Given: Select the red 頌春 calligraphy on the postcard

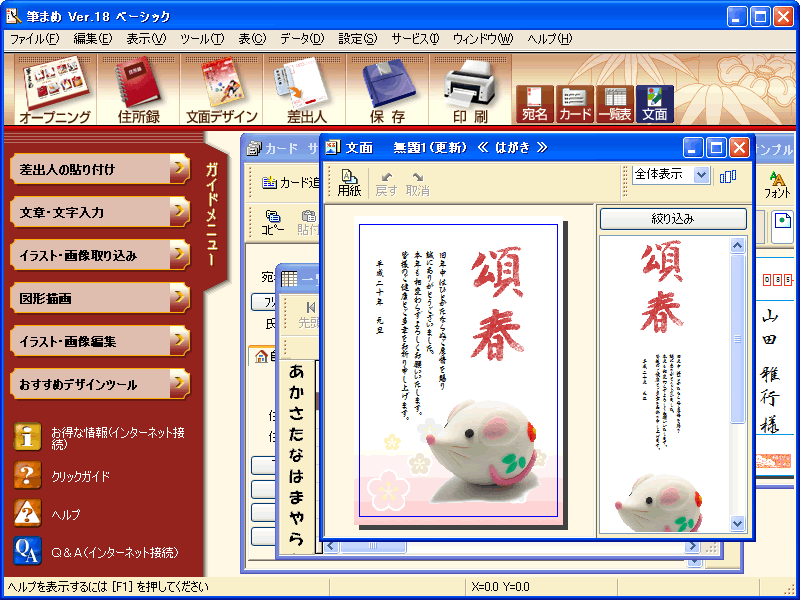Looking at the screenshot, I should [x=497, y=304].
